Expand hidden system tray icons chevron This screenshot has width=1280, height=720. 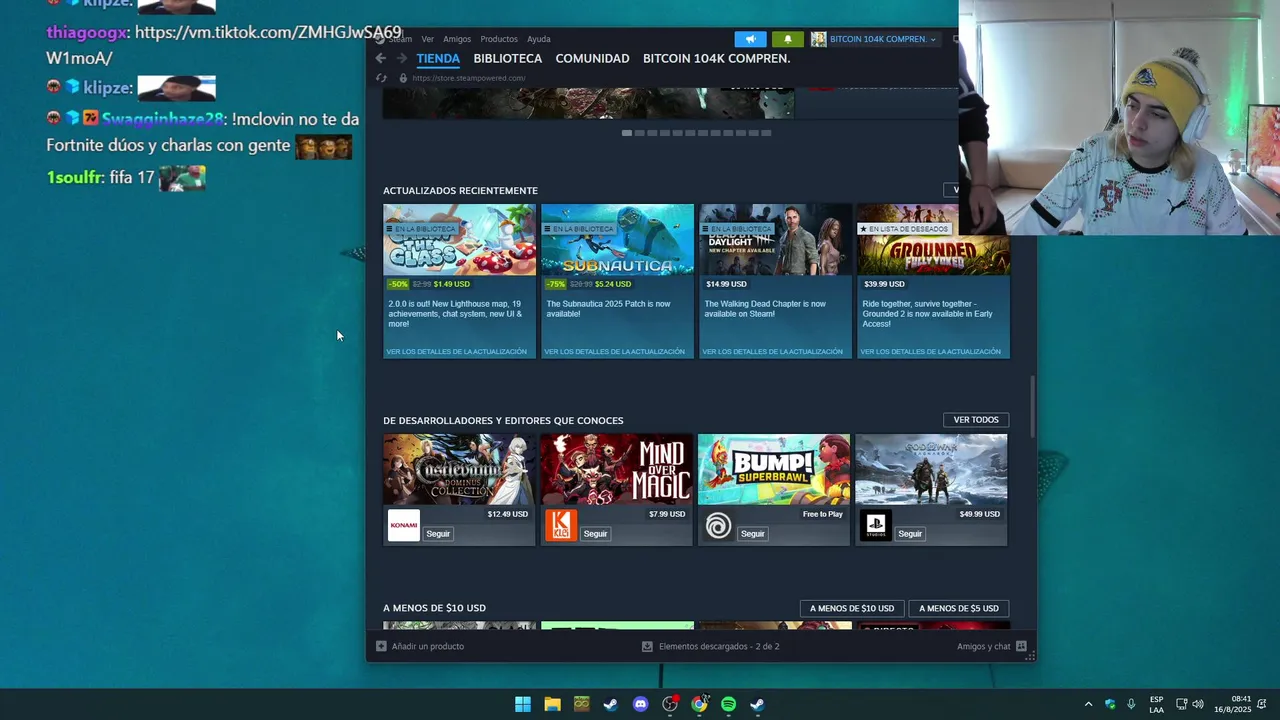1088,704
